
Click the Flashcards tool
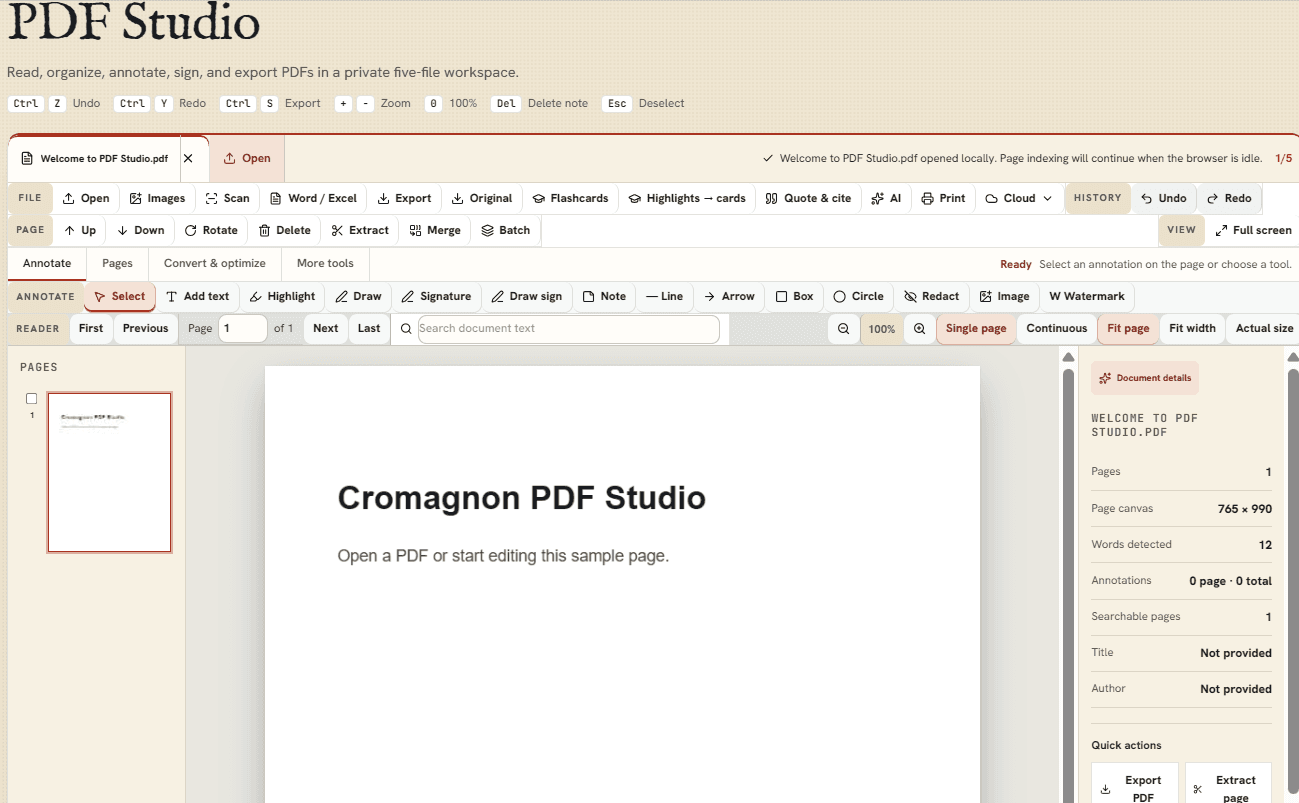(x=570, y=198)
